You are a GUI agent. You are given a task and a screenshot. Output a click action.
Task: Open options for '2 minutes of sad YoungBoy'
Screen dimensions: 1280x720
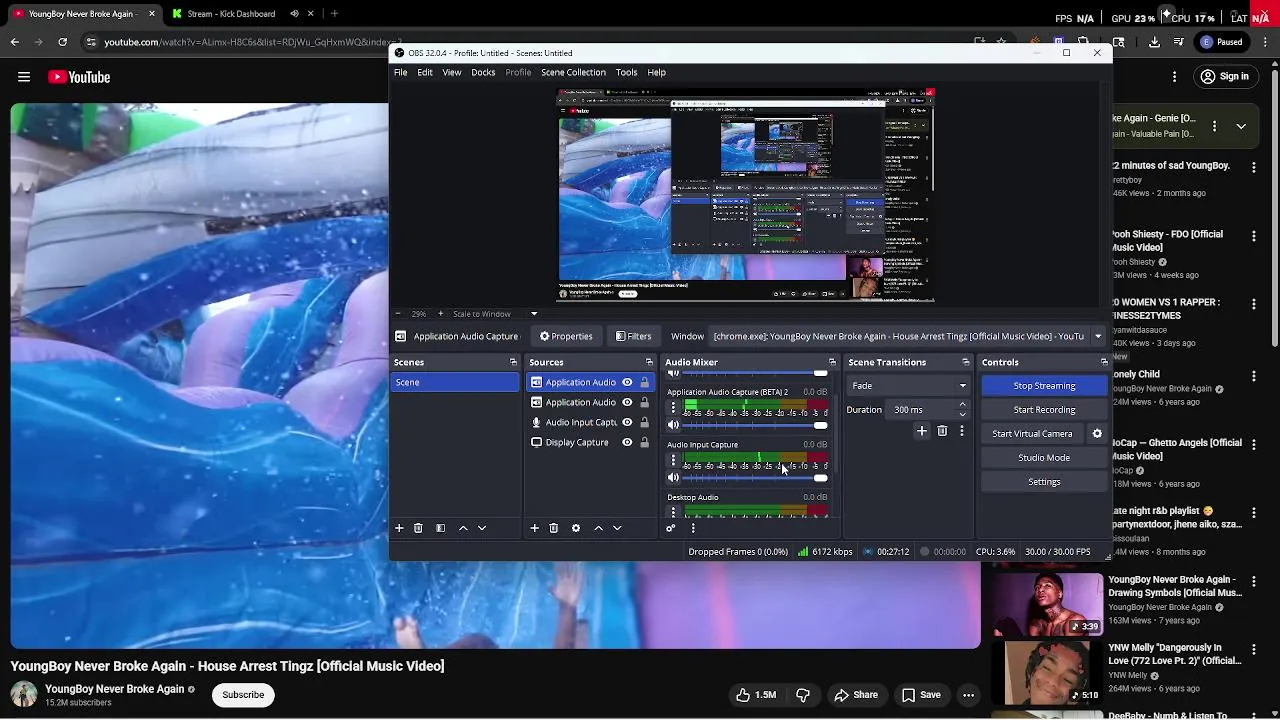tap(1254, 166)
